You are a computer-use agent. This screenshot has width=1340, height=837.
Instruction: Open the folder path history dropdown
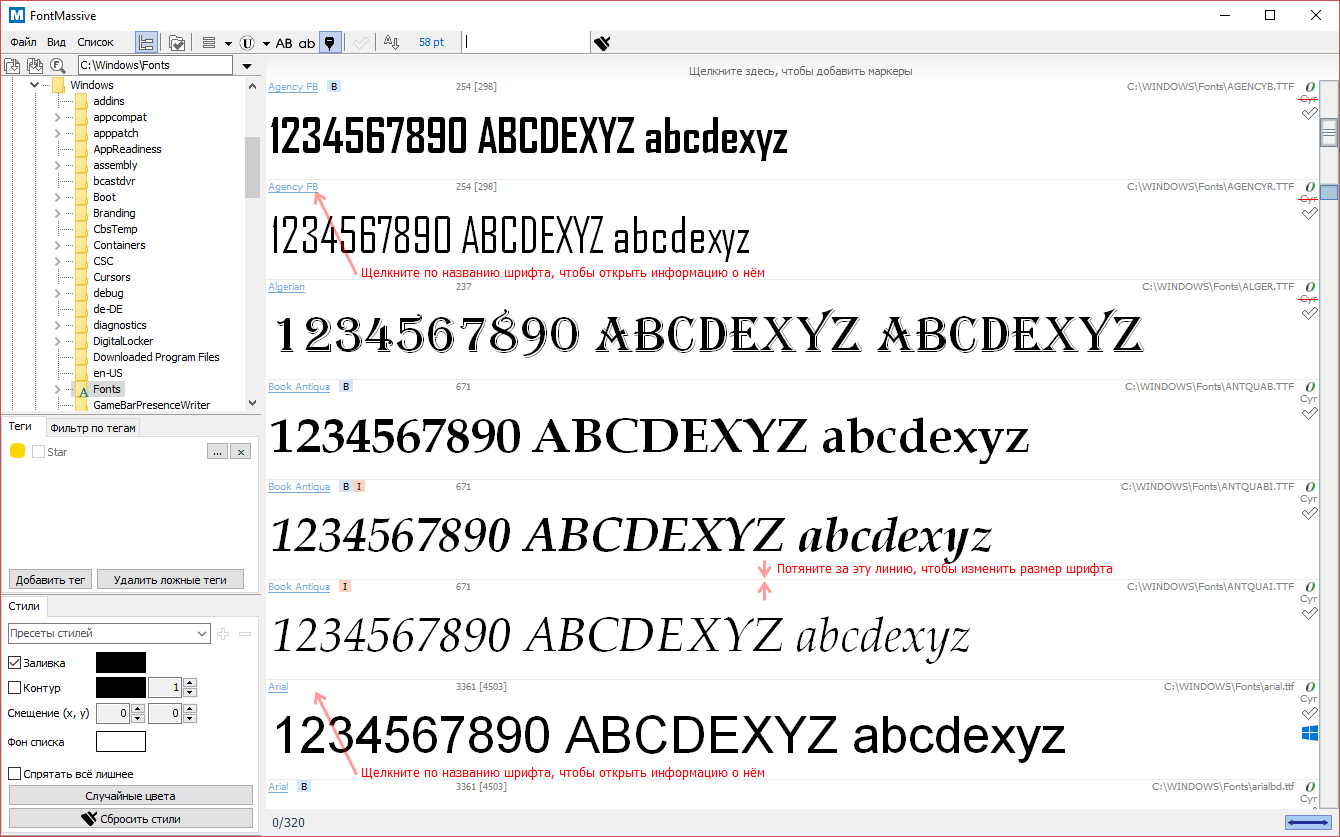coord(247,65)
